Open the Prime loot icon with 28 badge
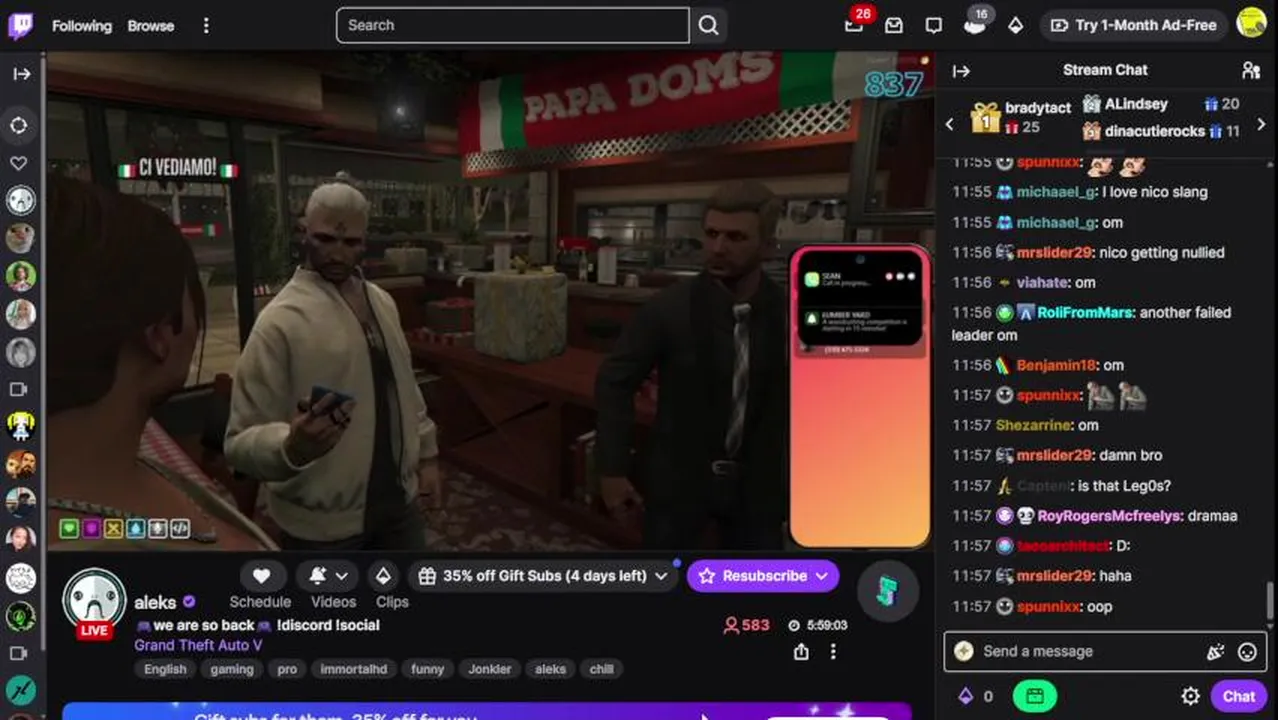The width and height of the screenshot is (1278, 720). pos(854,25)
